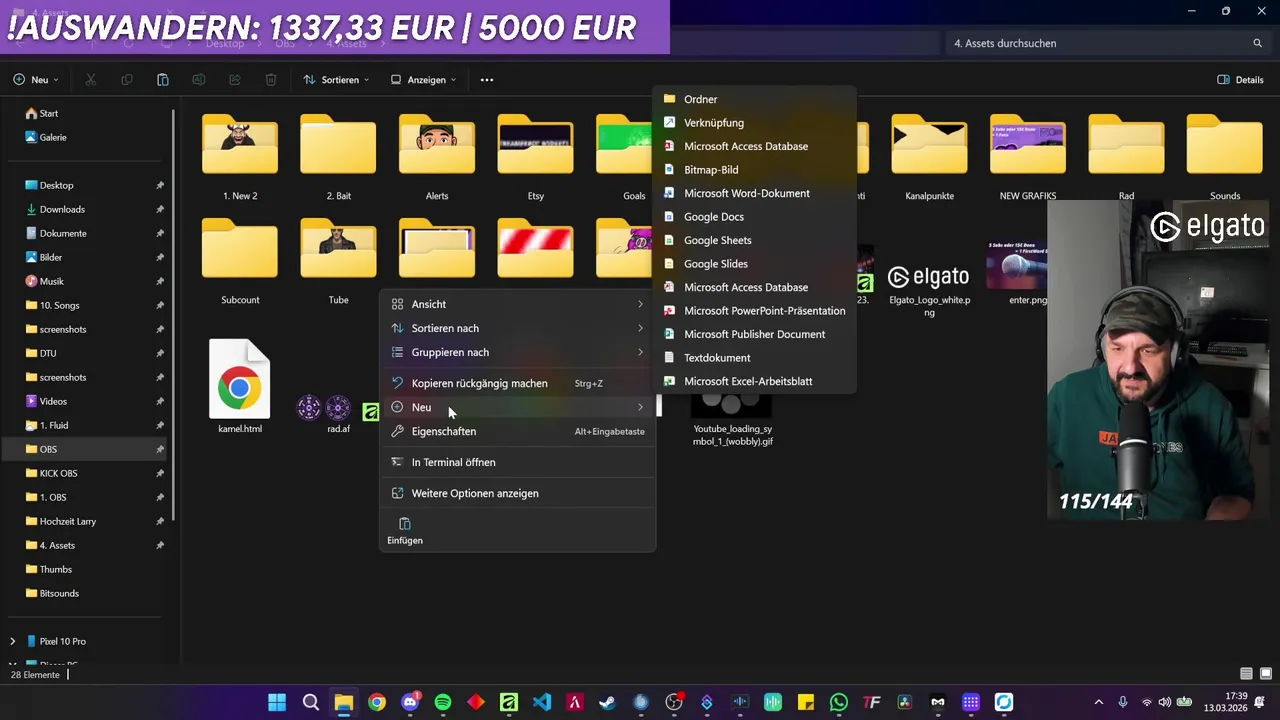Open Steam from the taskbar
Viewport: 1280px width, 720px height.
608,702
